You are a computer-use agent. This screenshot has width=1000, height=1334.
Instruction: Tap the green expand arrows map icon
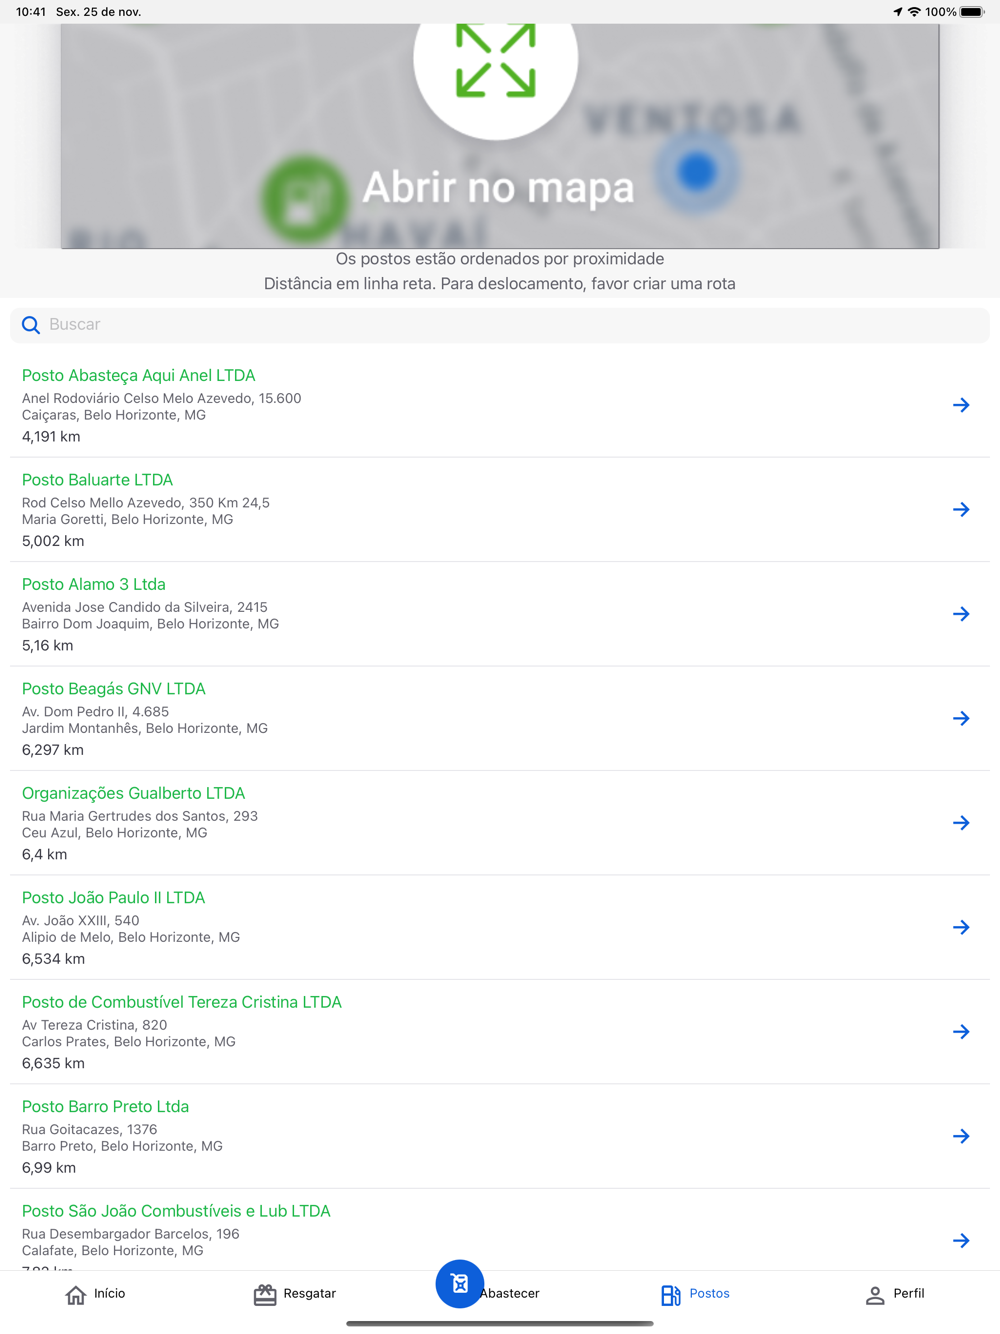pos(496,62)
